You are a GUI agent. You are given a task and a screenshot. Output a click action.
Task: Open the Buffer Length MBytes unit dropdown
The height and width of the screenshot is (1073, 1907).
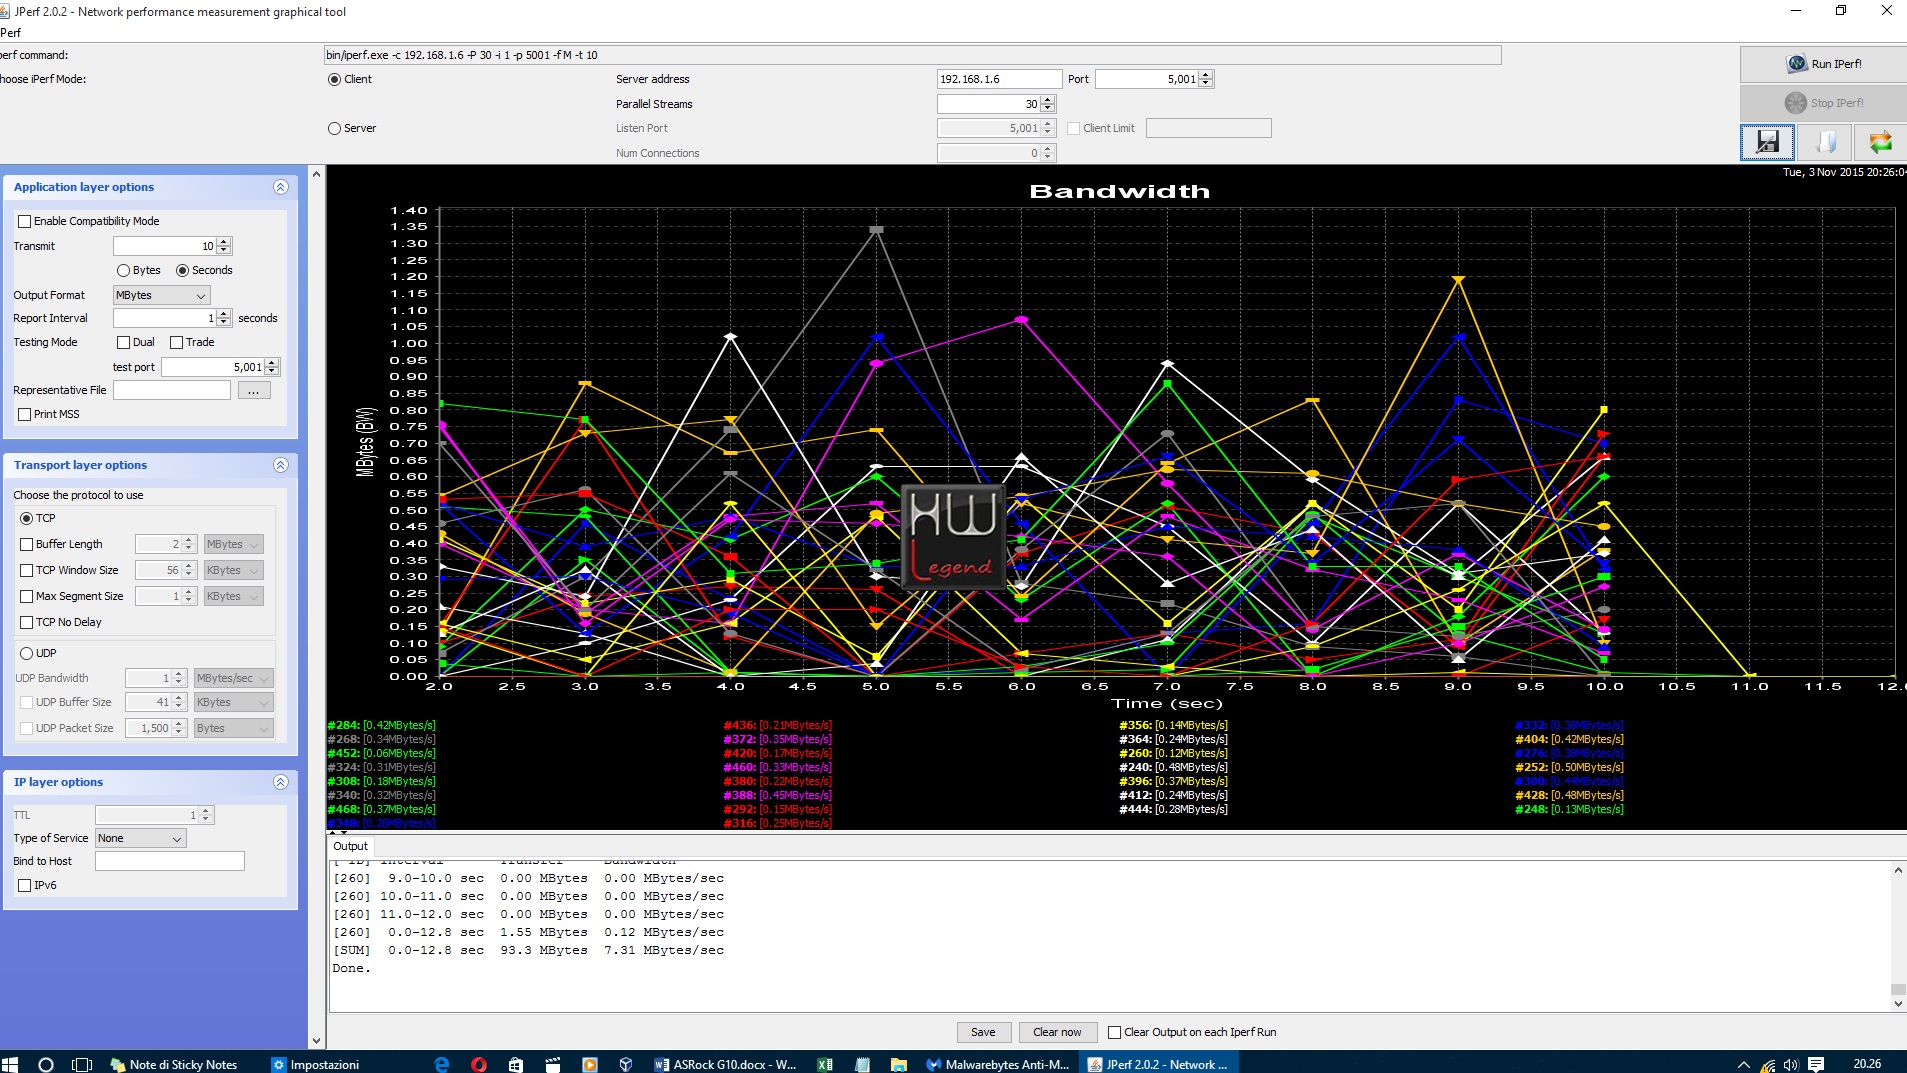coord(233,544)
